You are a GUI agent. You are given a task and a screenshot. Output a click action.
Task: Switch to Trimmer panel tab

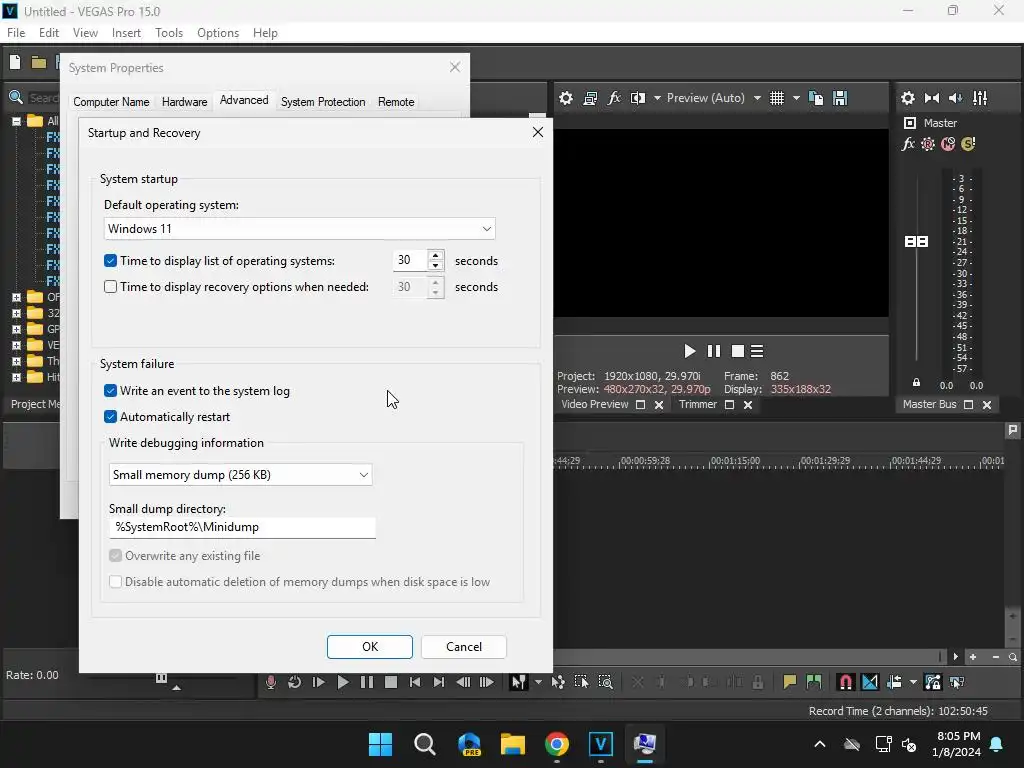pyautogui.click(x=697, y=404)
